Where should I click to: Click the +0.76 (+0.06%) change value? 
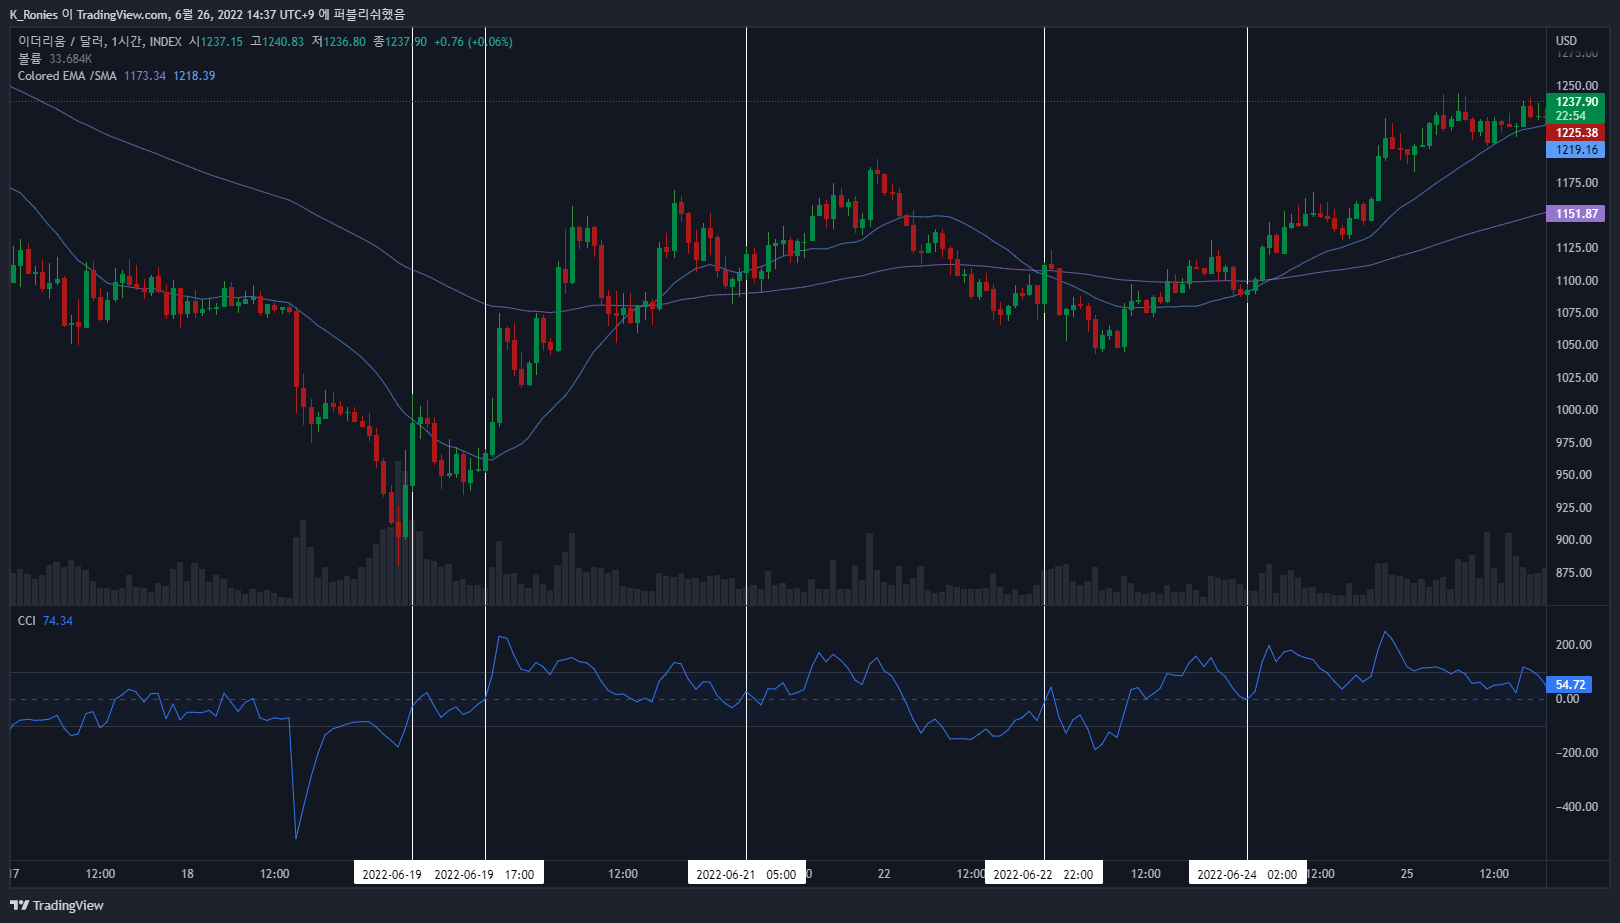(x=473, y=42)
